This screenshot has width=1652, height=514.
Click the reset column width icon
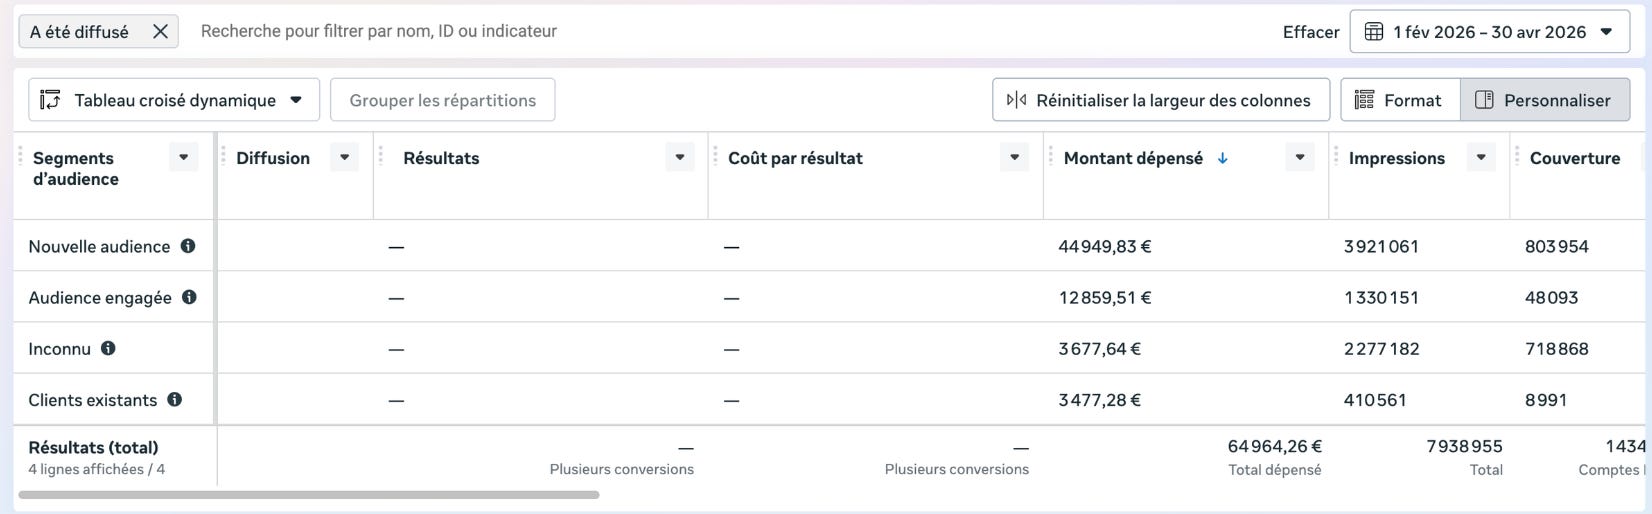(x=1016, y=100)
